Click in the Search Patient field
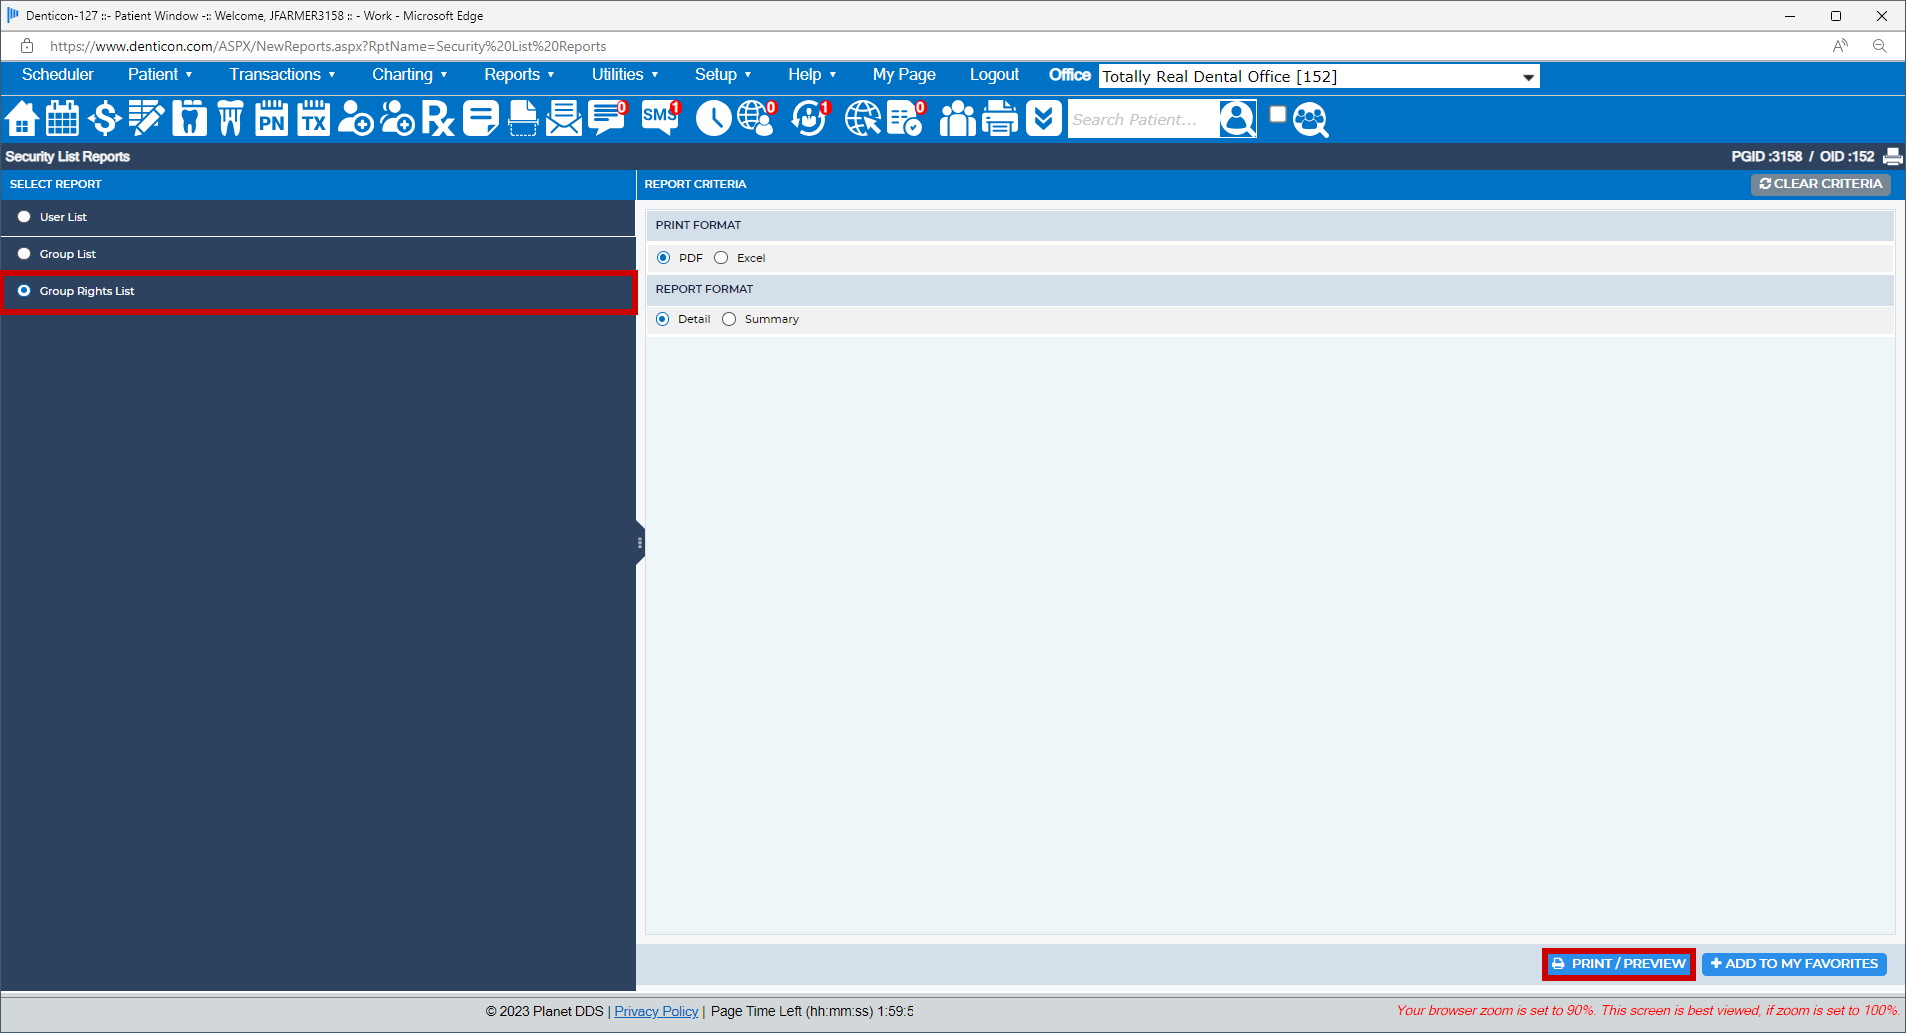 [x=1143, y=119]
